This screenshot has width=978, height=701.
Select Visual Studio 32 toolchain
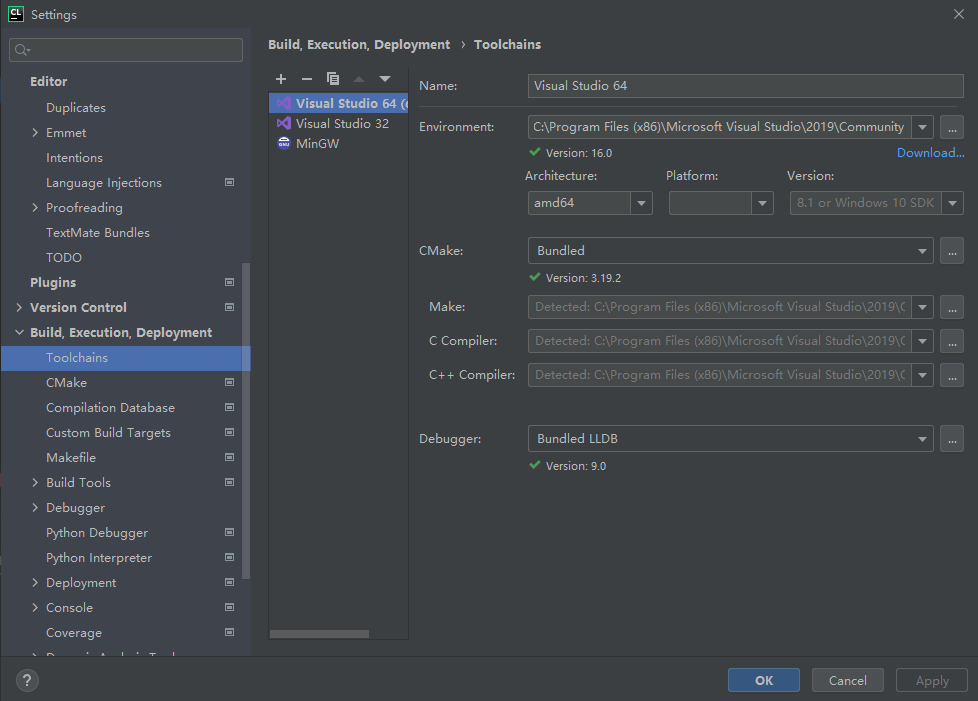pyautogui.click(x=338, y=123)
